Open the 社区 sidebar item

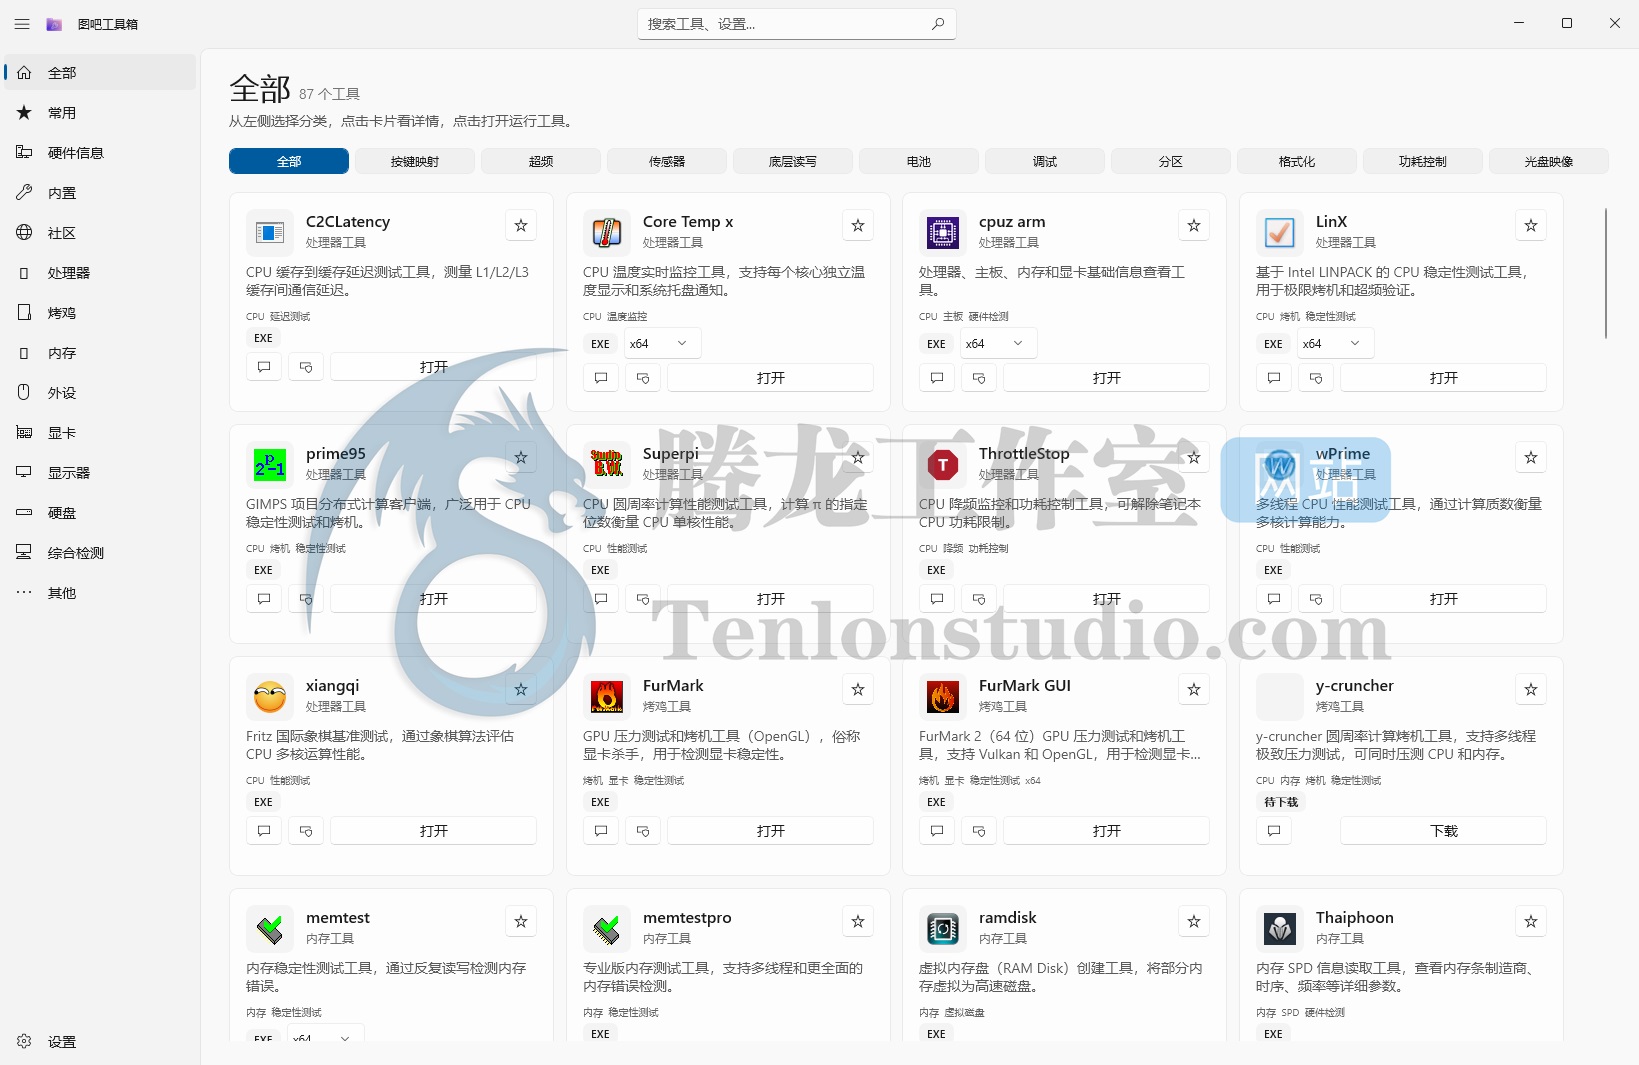[100, 233]
